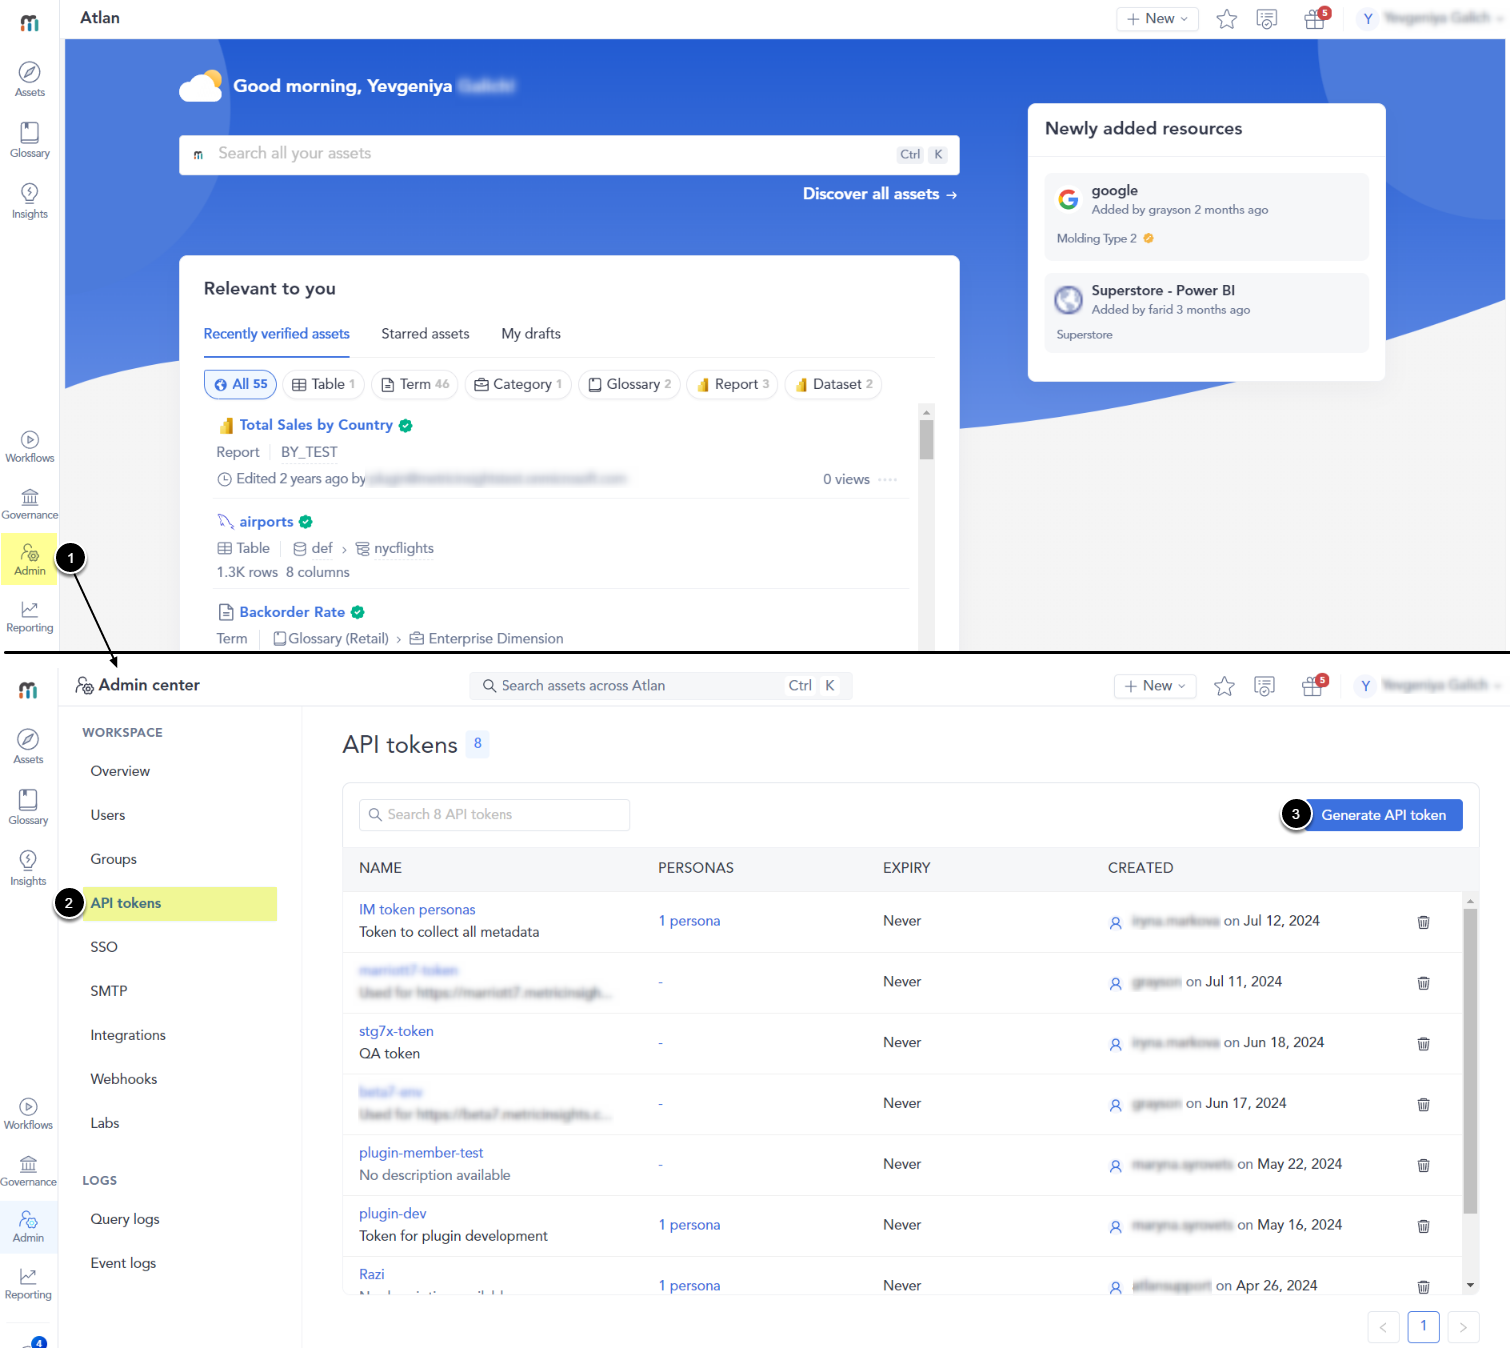Viewport: 1510px width, 1348px height.
Task: Open the three-dot menu for Total Sales by Country
Action: (887, 480)
